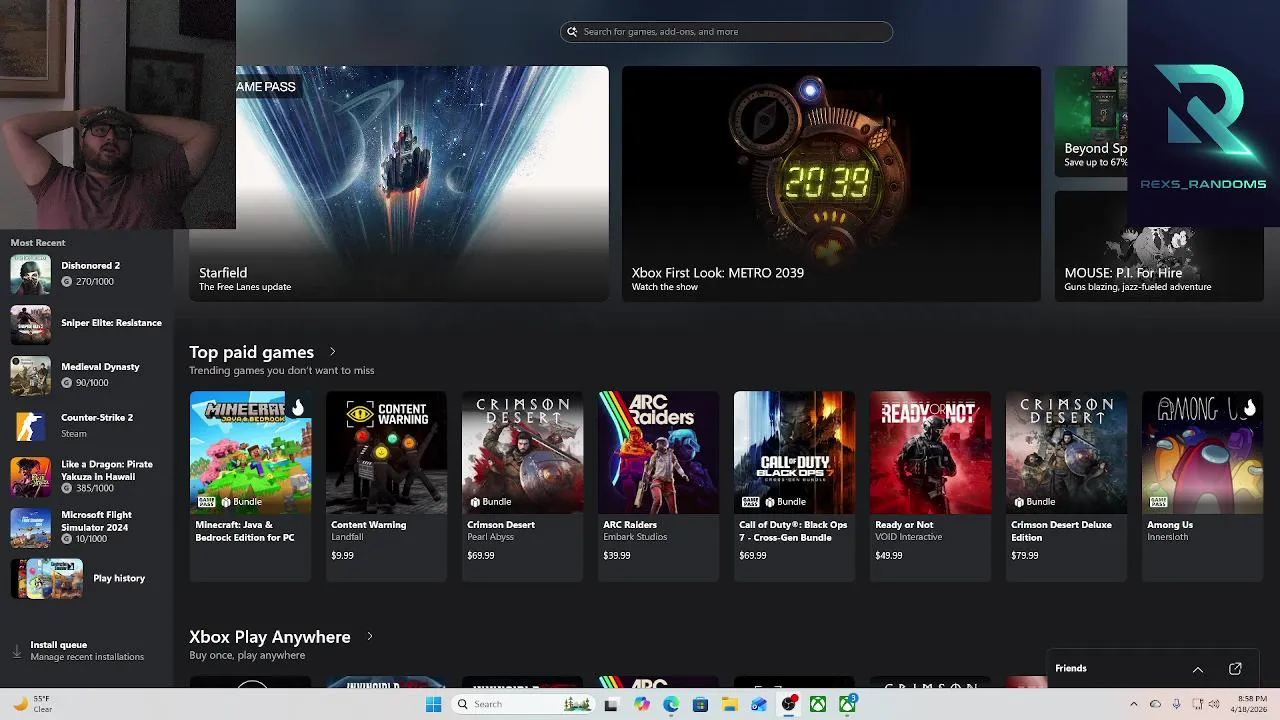Click the Counter-Strike 2 game icon
The height and width of the screenshot is (720, 1280).
click(x=30, y=426)
